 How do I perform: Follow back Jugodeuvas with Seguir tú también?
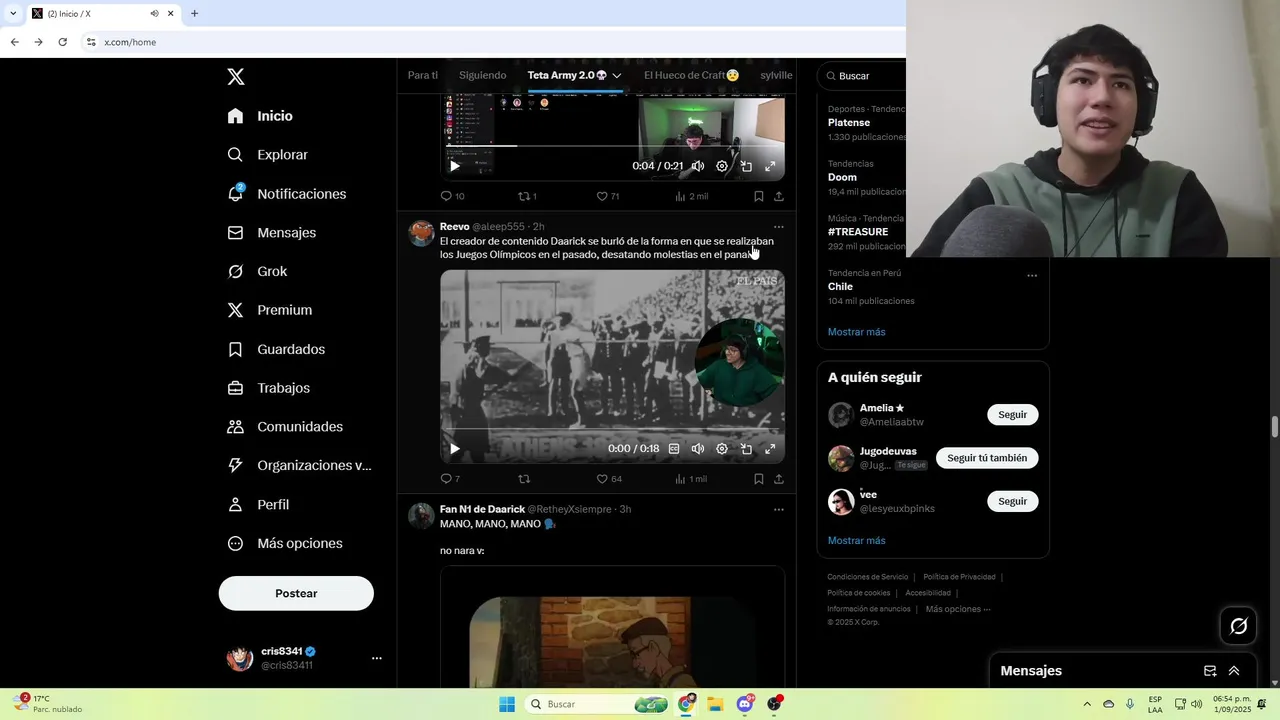(x=987, y=458)
